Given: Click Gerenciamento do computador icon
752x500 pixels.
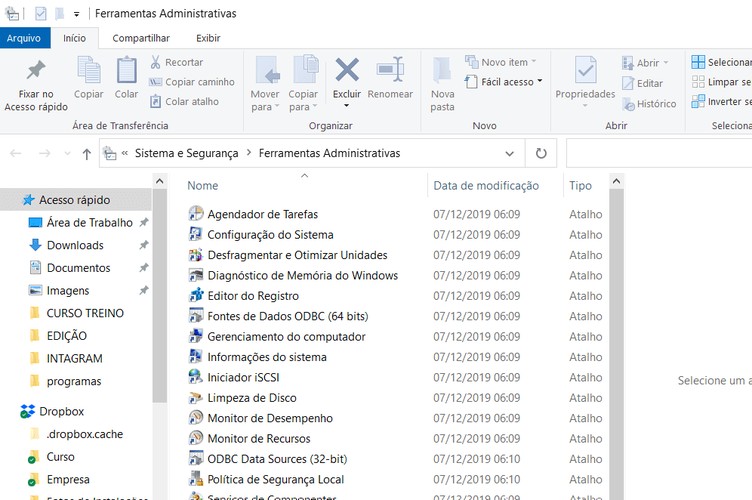Looking at the screenshot, I should click(196, 336).
